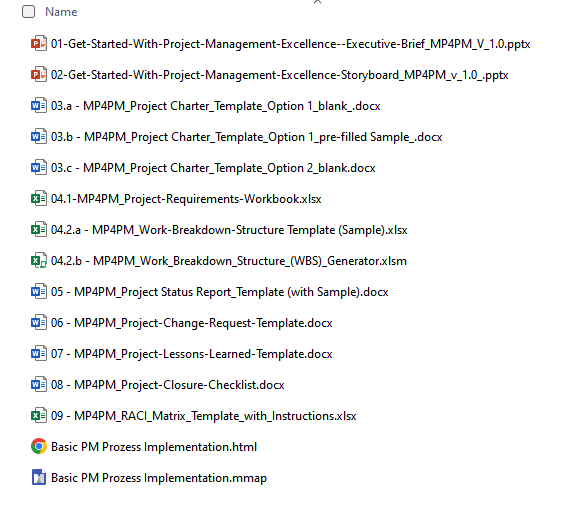The width and height of the screenshot is (578, 518).
Task: Tick the select-all checkbox beside Name
Action: click(28, 12)
